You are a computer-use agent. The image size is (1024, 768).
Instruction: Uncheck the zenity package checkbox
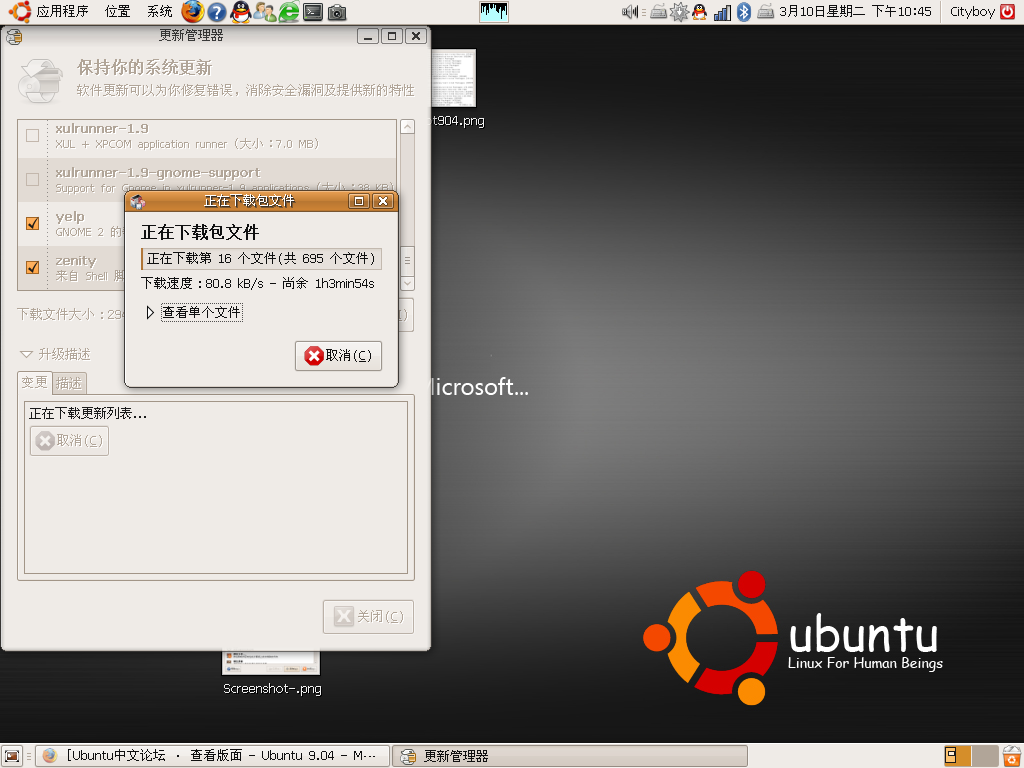32,267
